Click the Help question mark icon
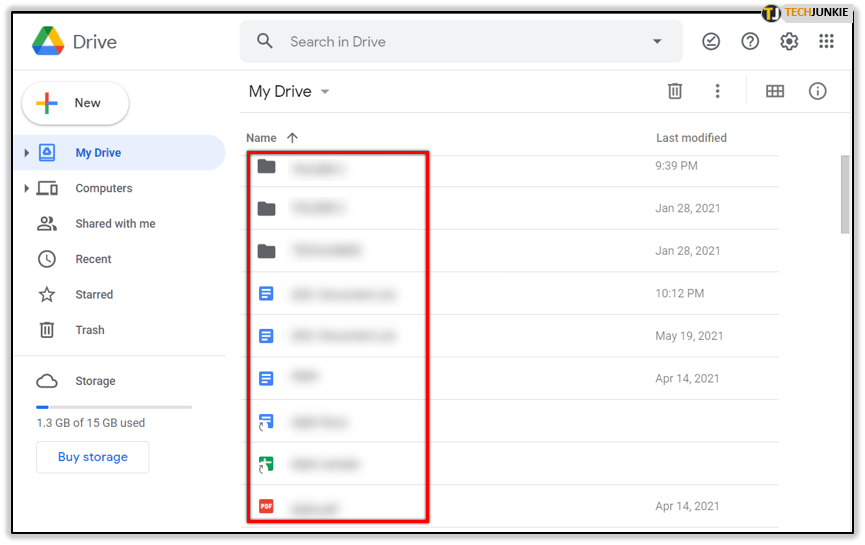Viewport: 865px width, 545px height. pyautogui.click(x=750, y=41)
